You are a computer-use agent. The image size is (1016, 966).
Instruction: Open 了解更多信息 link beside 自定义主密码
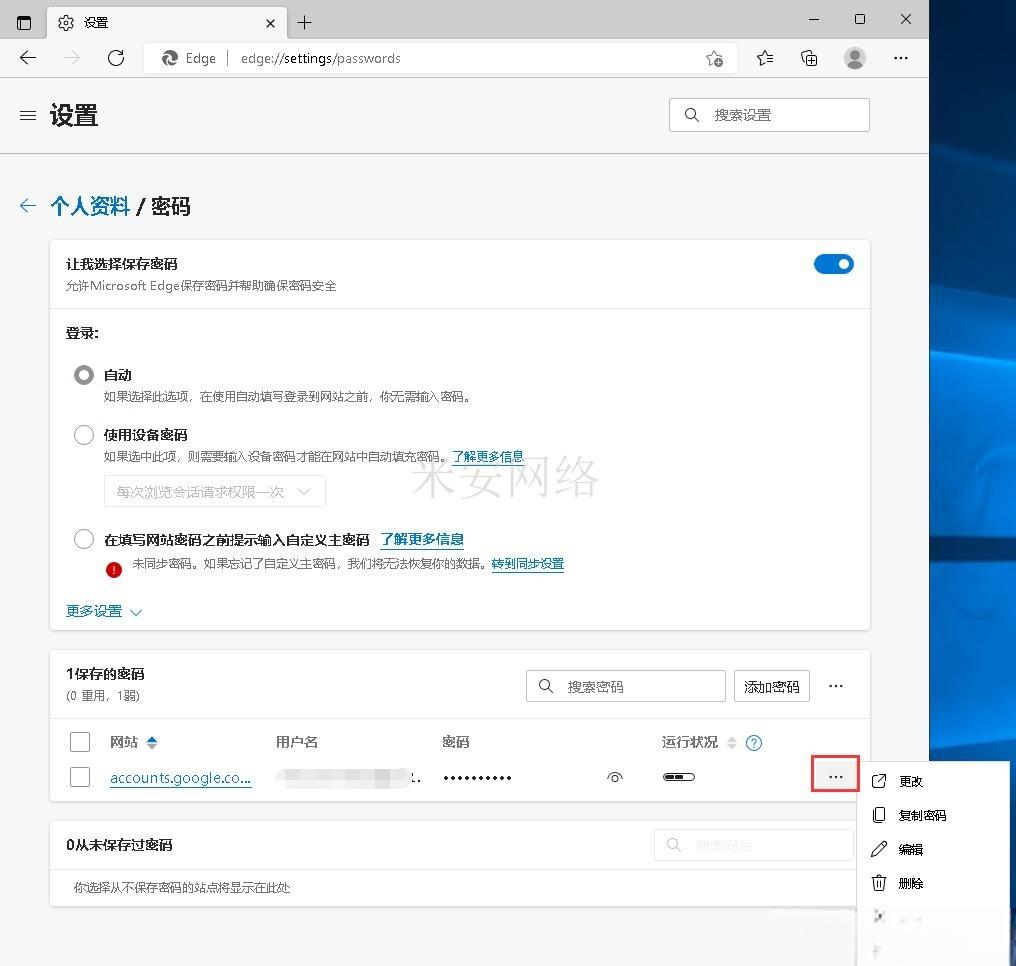[x=422, y=539]
